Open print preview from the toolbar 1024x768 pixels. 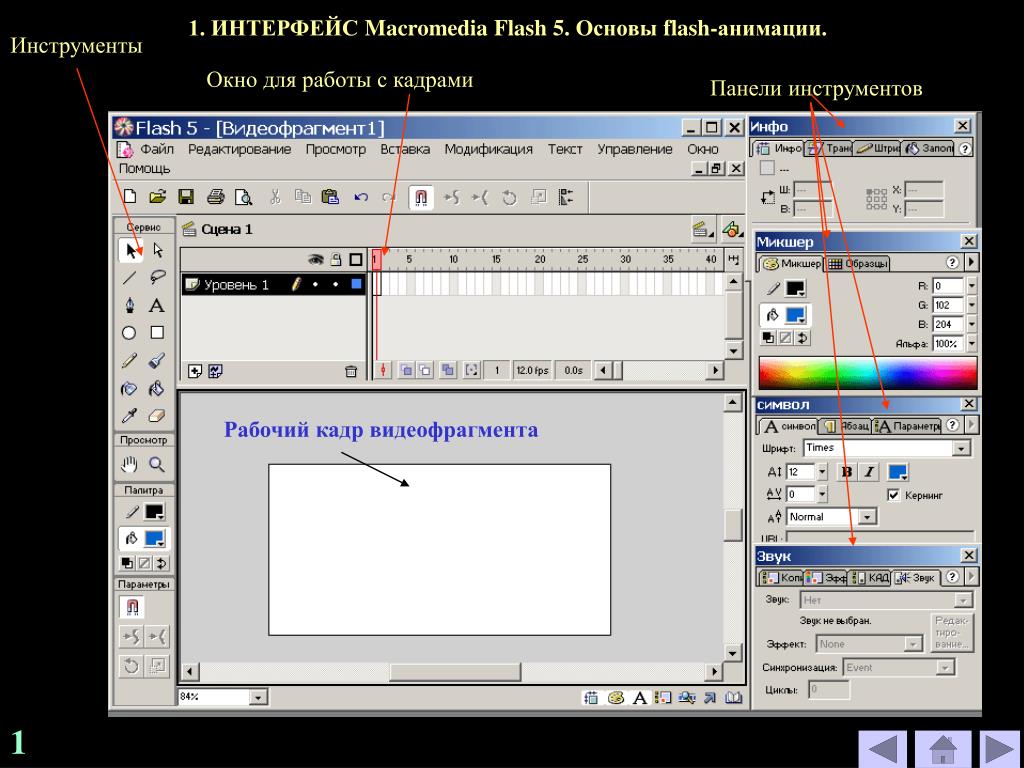(x=244, y=197)
